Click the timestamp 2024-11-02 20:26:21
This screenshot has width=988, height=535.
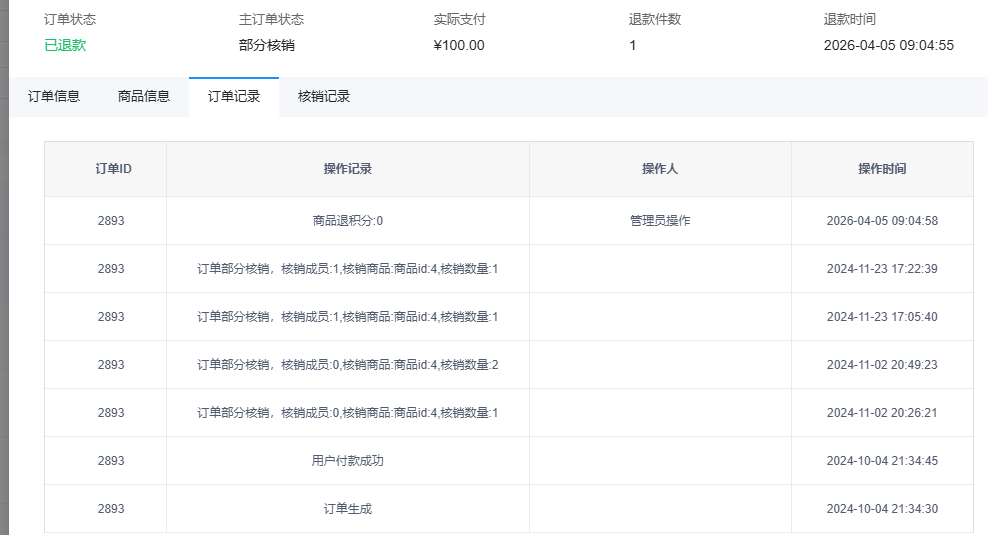[x=882, y=413]
